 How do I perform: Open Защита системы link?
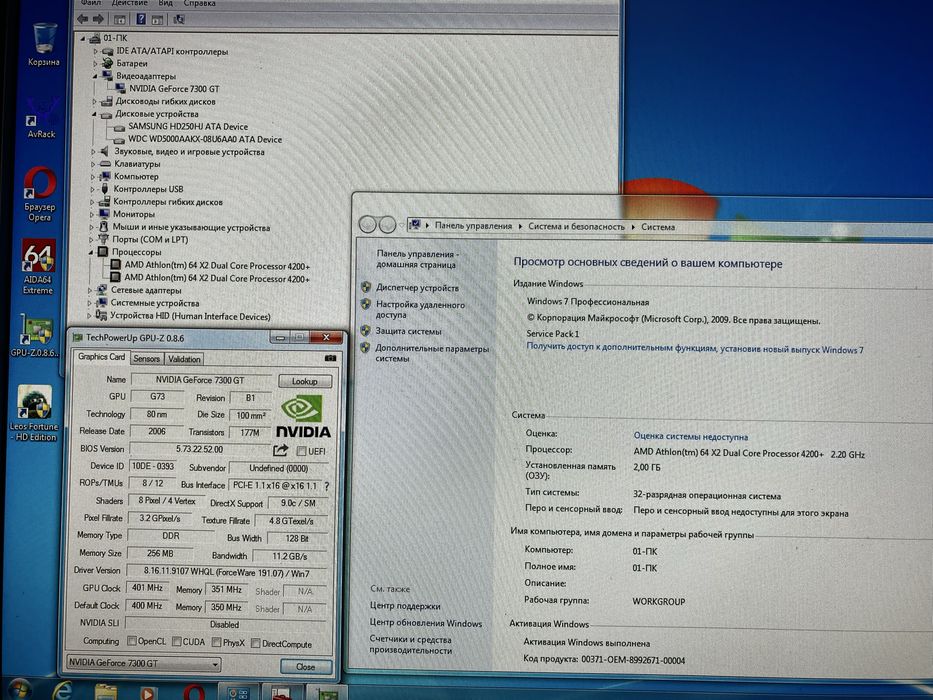click(x=408, y=331)
